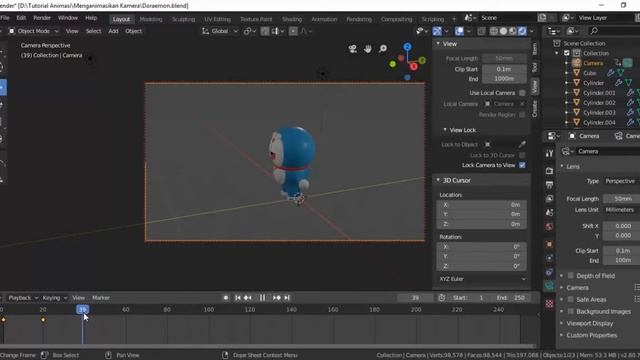640x360 pixels.
Task: Open the lens Type Perspective dropdown
Action: pos(622,181)
